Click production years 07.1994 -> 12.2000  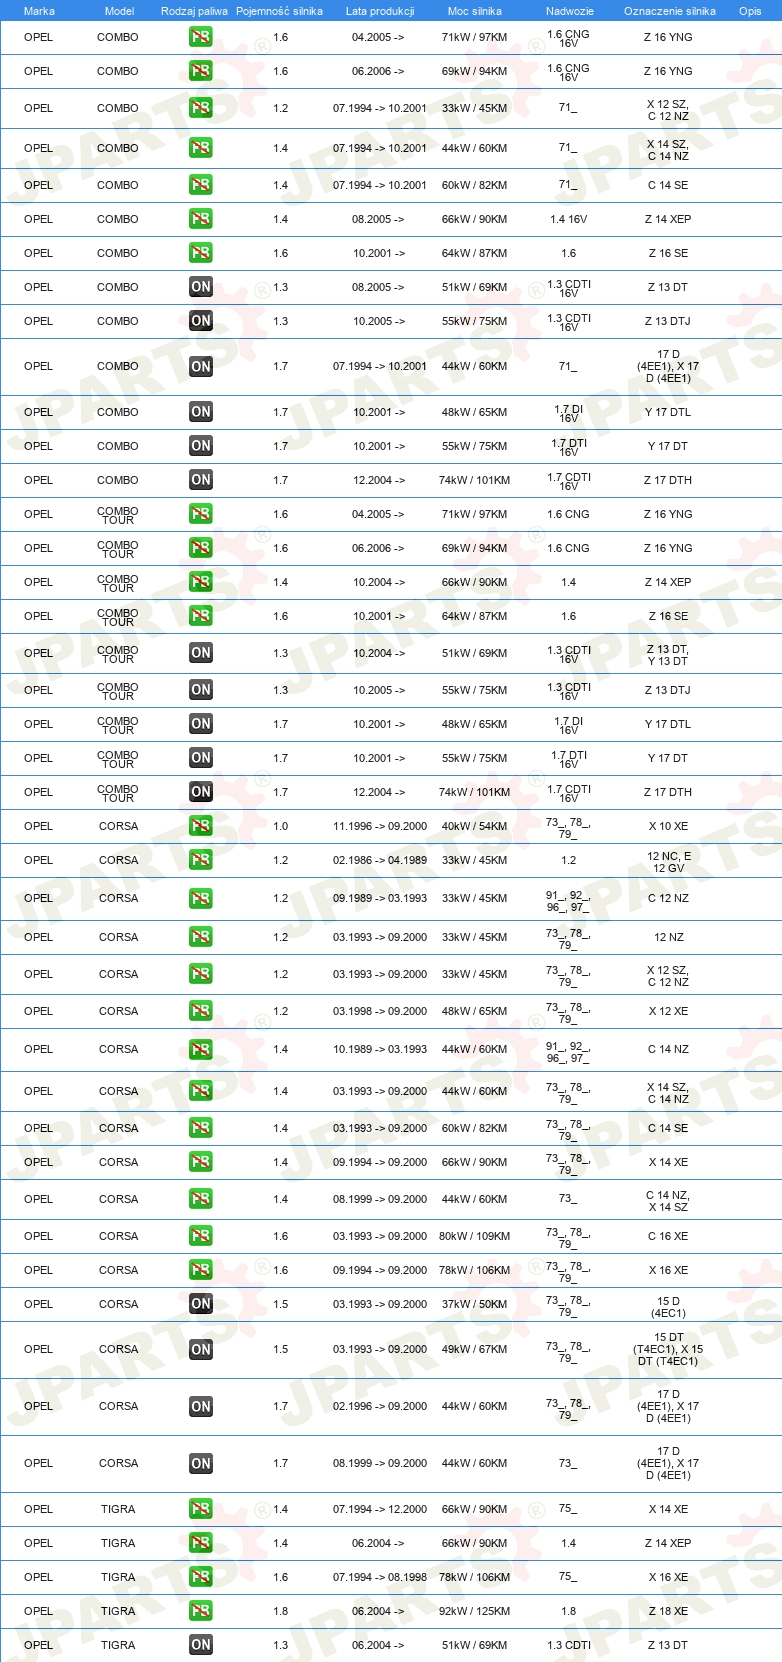(380, 1509)
